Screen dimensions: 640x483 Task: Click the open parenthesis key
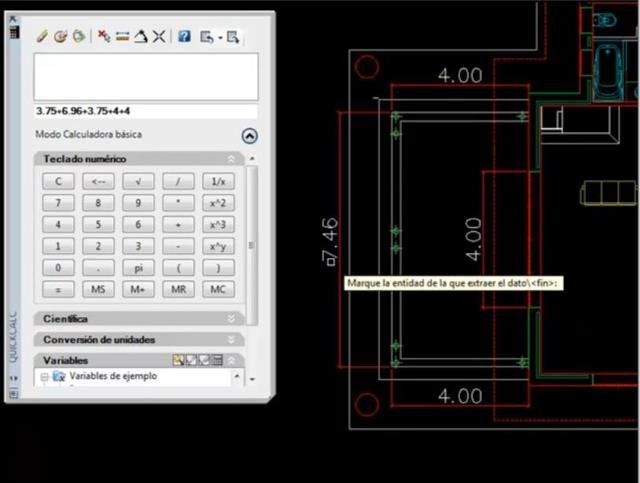click(x=178, y=268)
